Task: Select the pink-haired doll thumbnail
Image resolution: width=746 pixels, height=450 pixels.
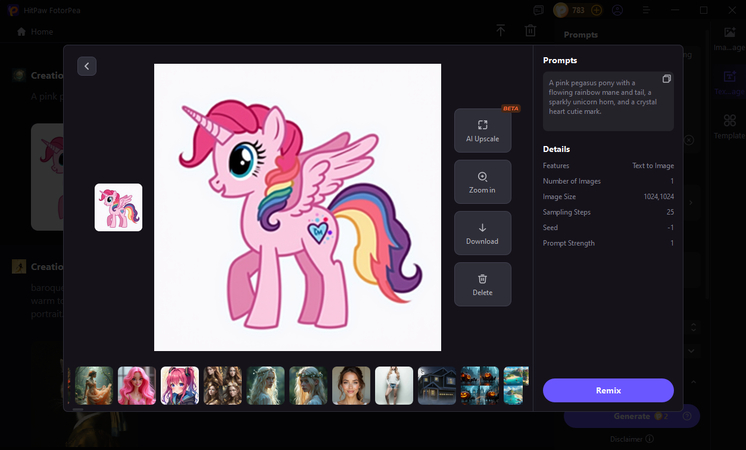Action: [137, 385]
